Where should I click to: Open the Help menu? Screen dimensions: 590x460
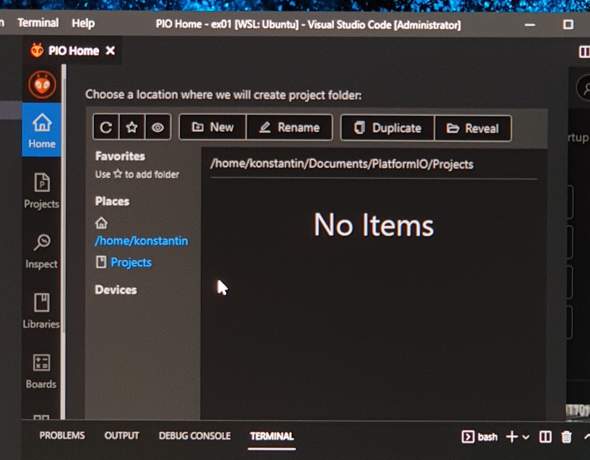coord(83,23)
